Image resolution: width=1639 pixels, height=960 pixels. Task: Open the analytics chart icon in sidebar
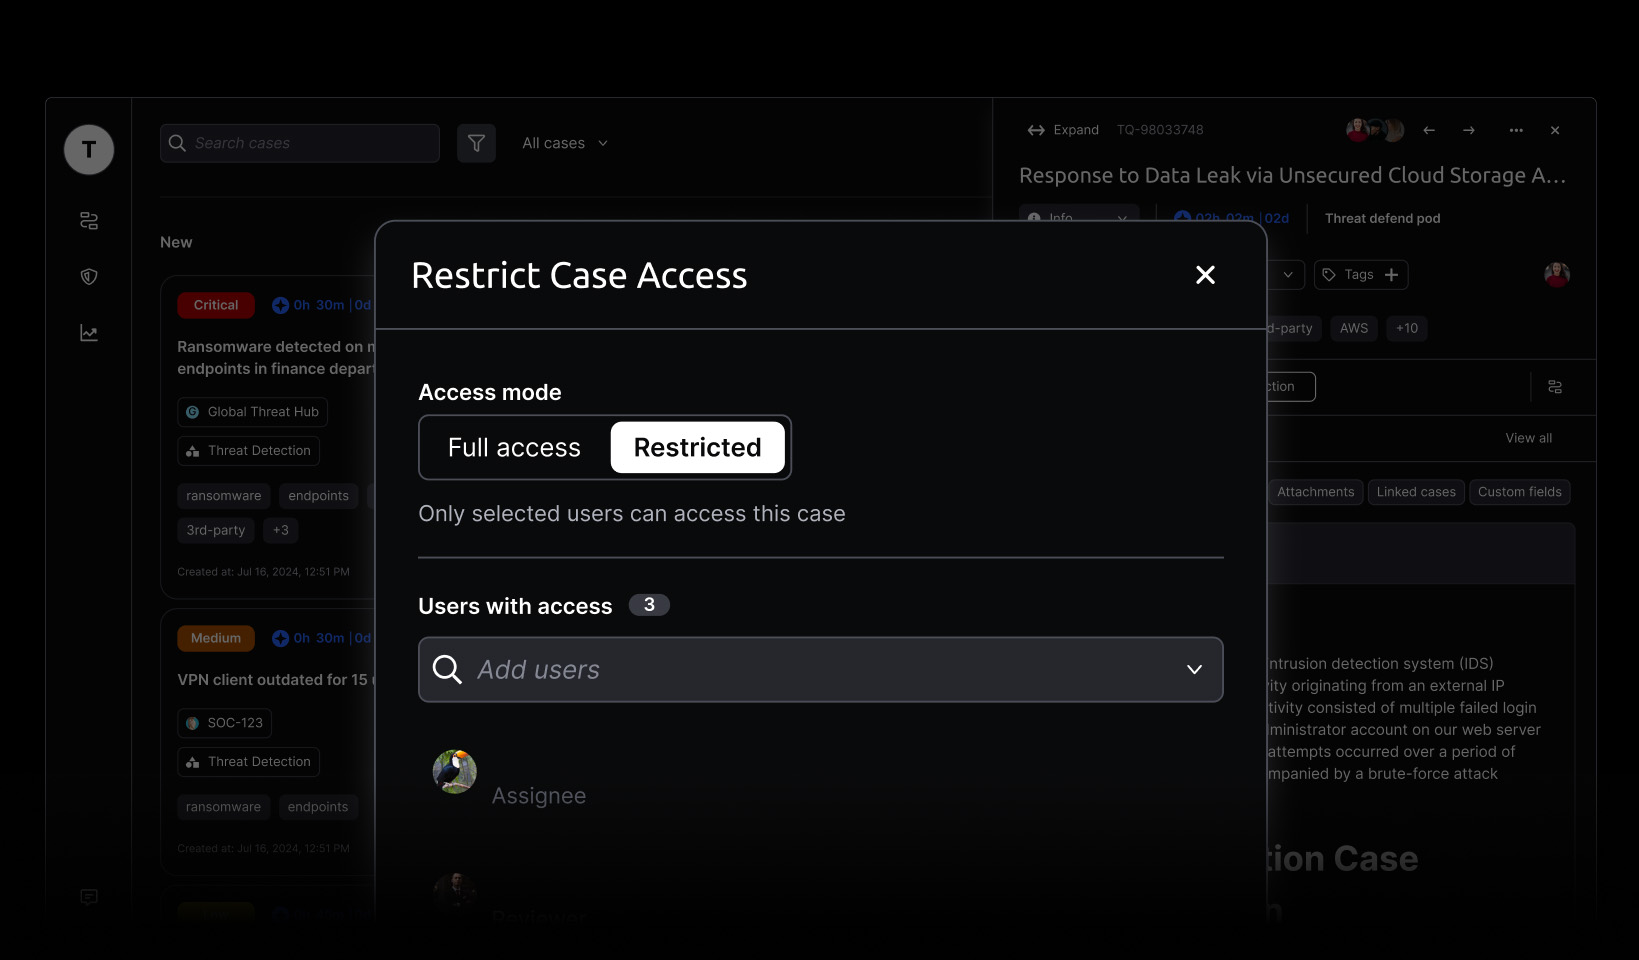(x=89, y=333)
